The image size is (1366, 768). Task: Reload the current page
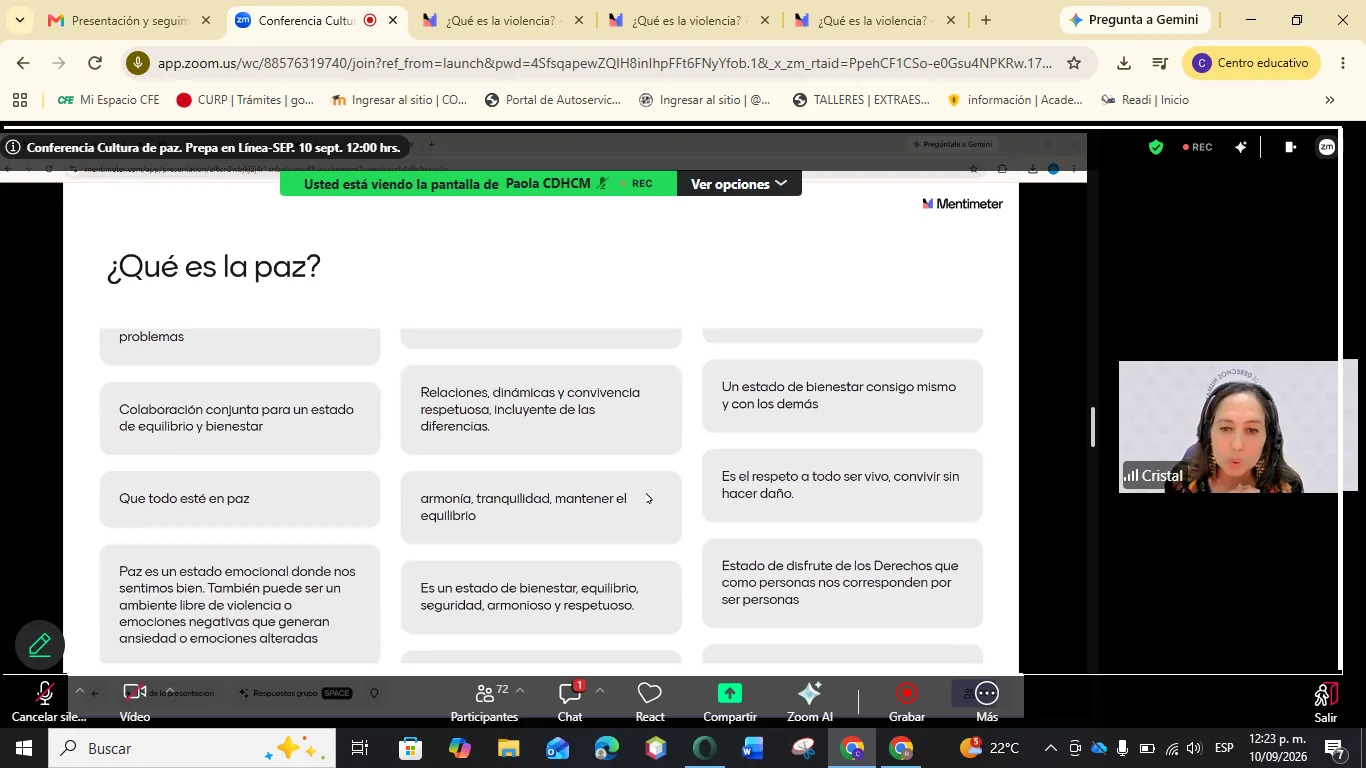pyautogui.click(x=95, y=63)
